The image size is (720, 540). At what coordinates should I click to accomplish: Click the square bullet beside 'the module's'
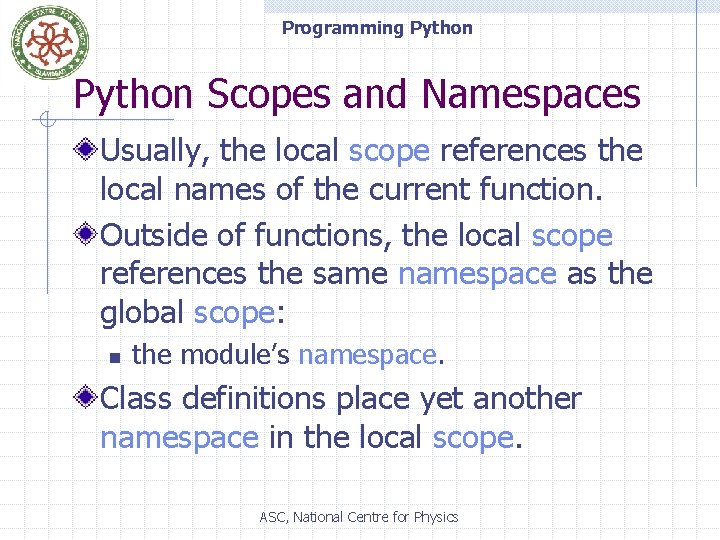pyautogui.click(x=115, y=357)
